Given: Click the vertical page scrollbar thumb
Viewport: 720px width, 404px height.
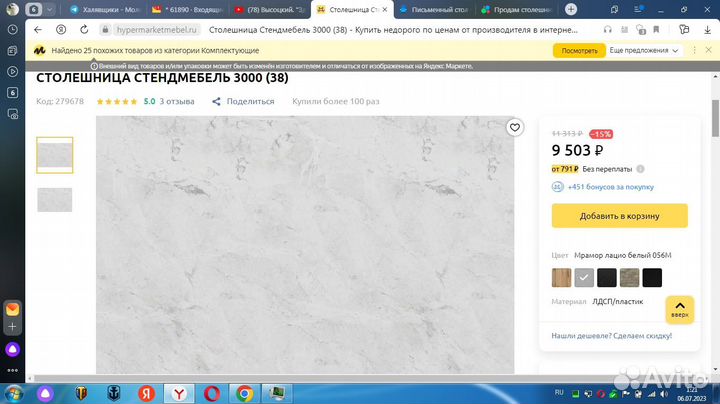Looking at the screenshot, I should point(715,118).
